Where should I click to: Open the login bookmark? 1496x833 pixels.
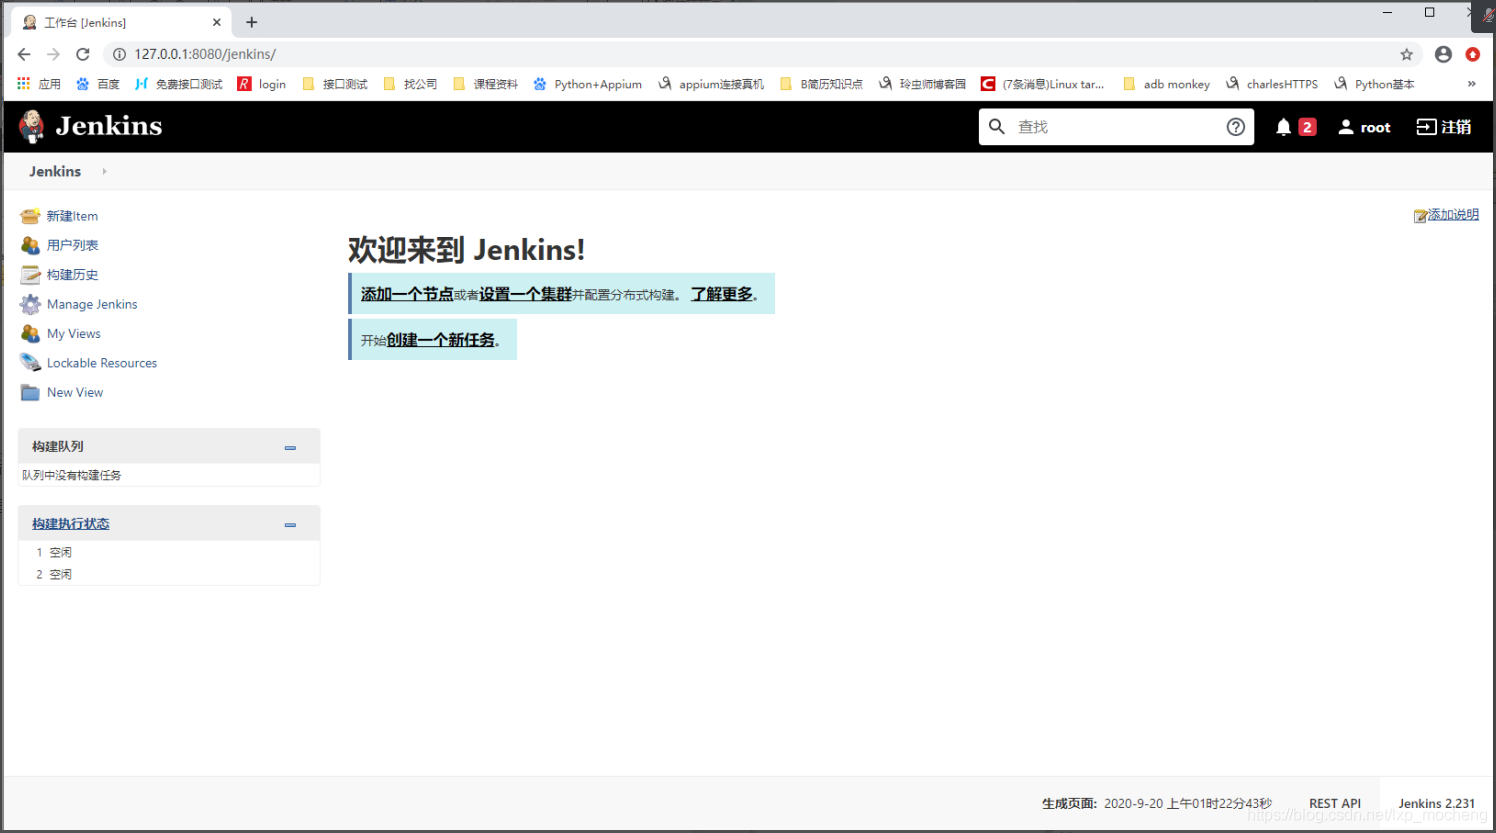tap(262, 84)
